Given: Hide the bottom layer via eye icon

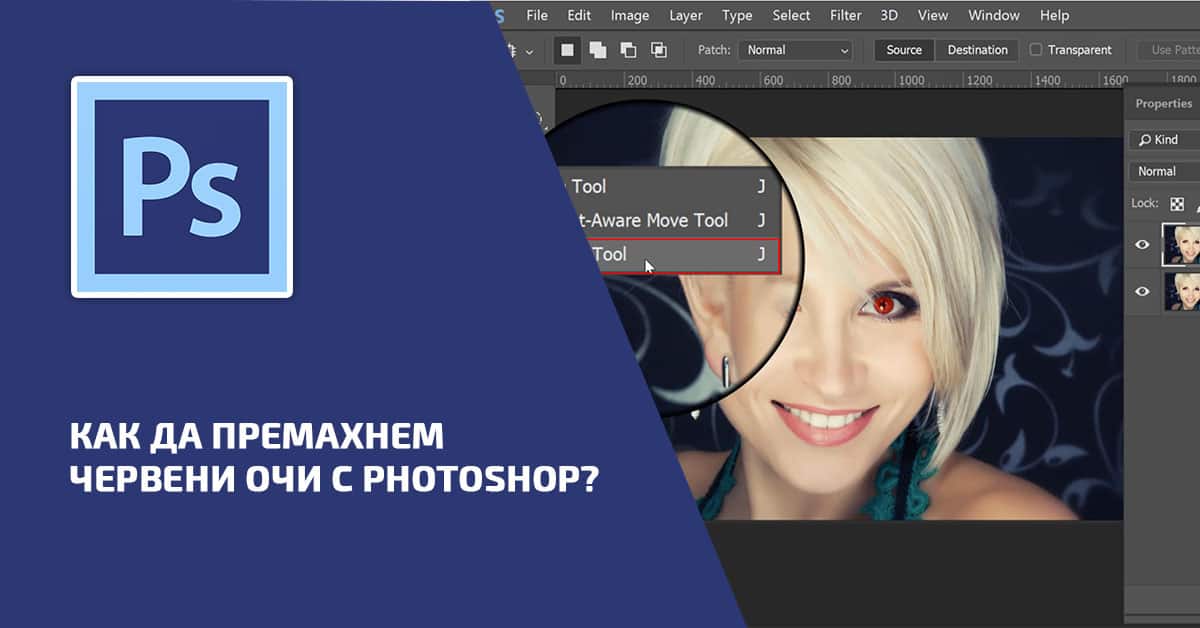Looking at the screenshot, I should click(x=1142, y=292).
